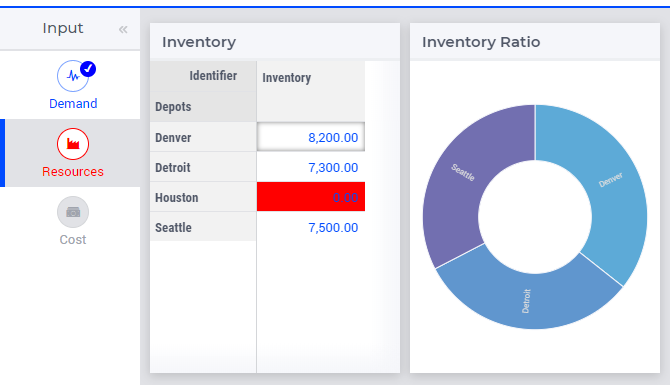The image size is (670, 385).
Task: Edit the Denver inventory value 8,200.00
Action: tap(311, 137)
